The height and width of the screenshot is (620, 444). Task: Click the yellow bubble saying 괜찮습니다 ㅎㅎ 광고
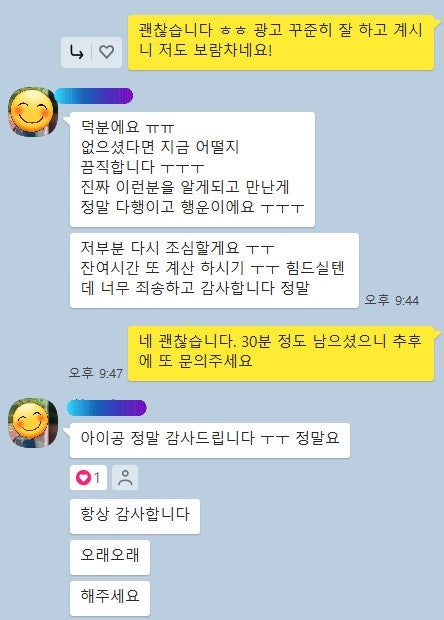click(x=281, y=43)
